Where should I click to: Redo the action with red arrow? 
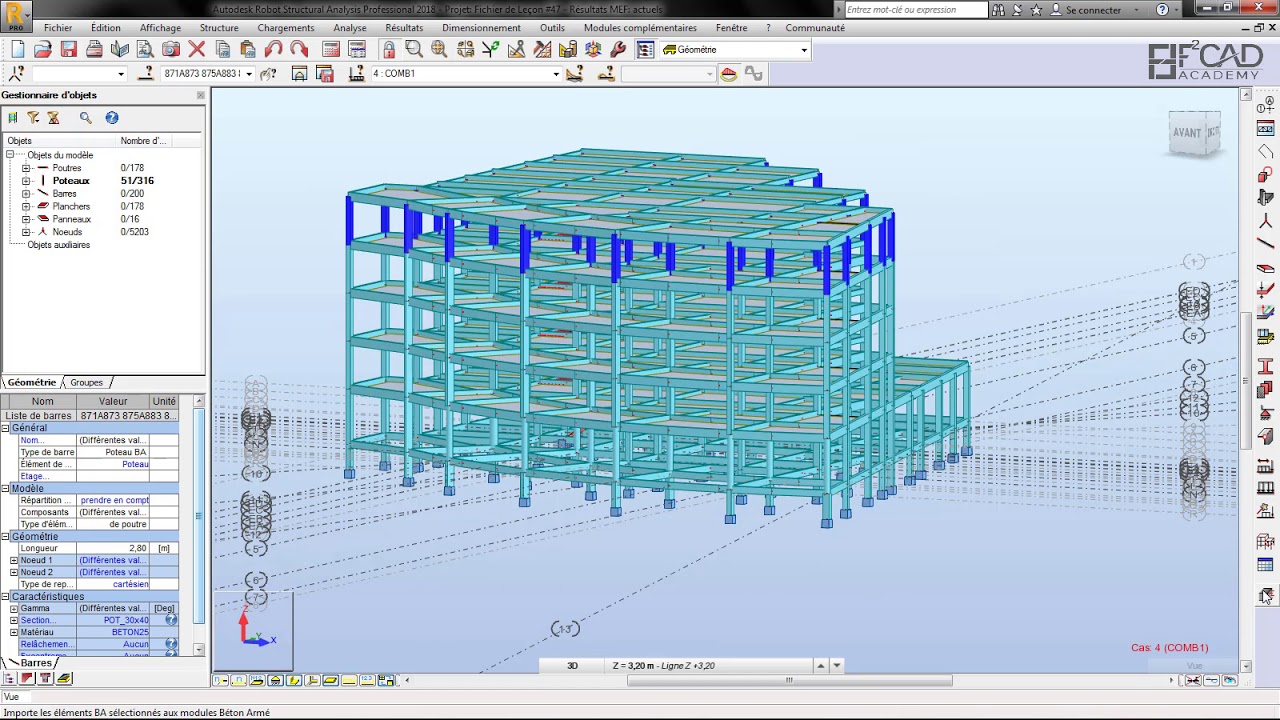299,49
